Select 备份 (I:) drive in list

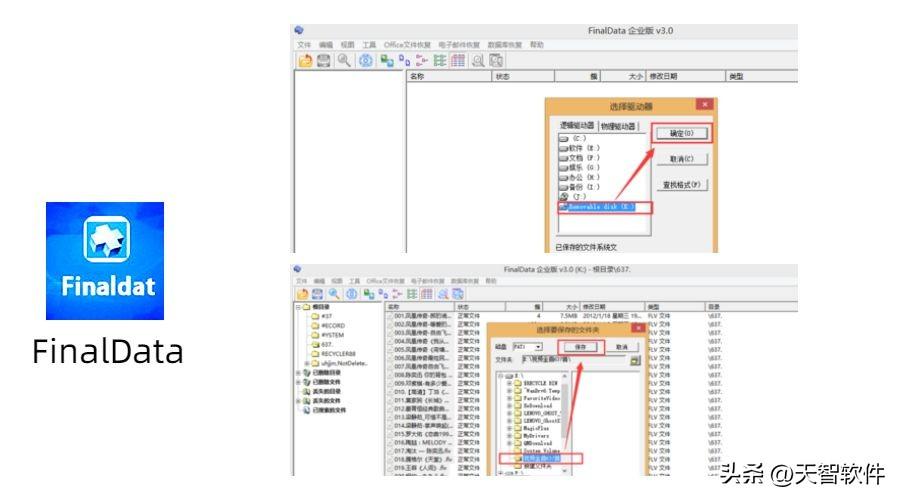click(x=579, y=187)
